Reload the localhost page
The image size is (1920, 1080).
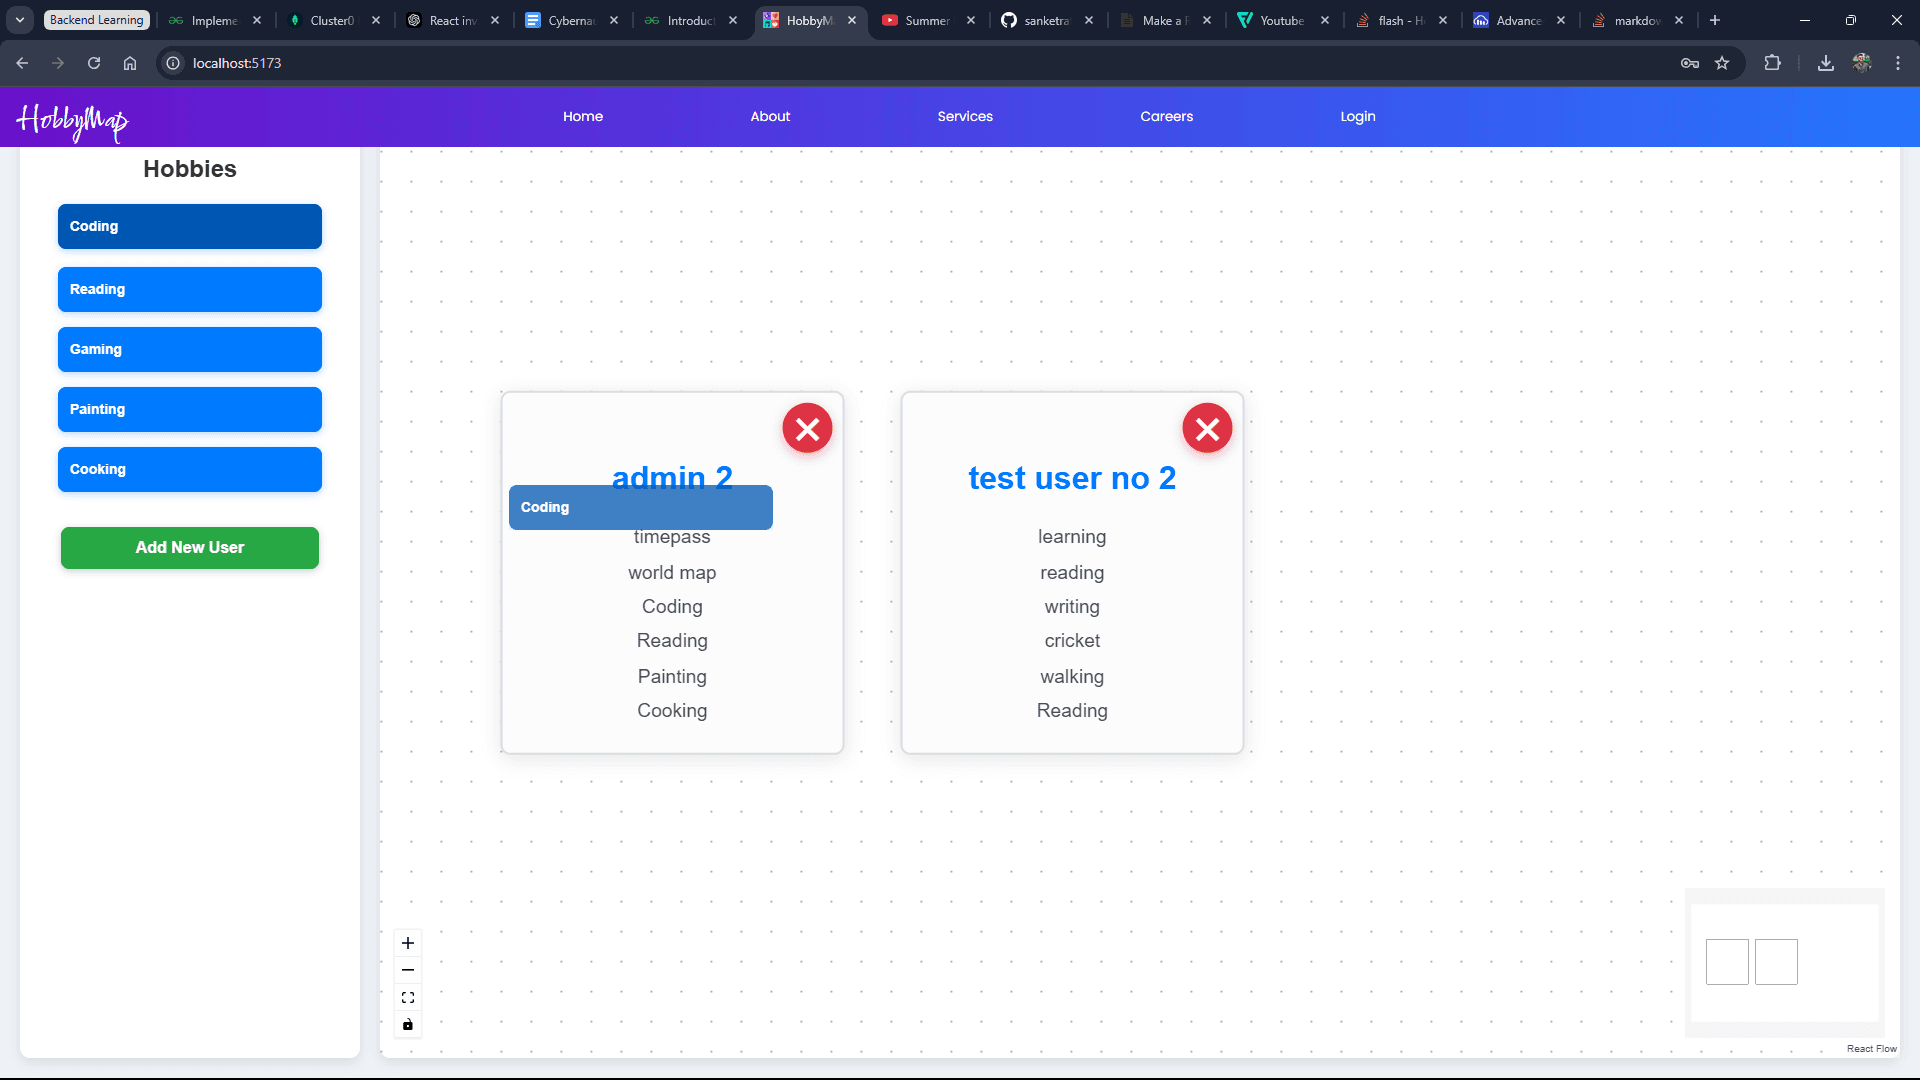[x=94, y=63]
